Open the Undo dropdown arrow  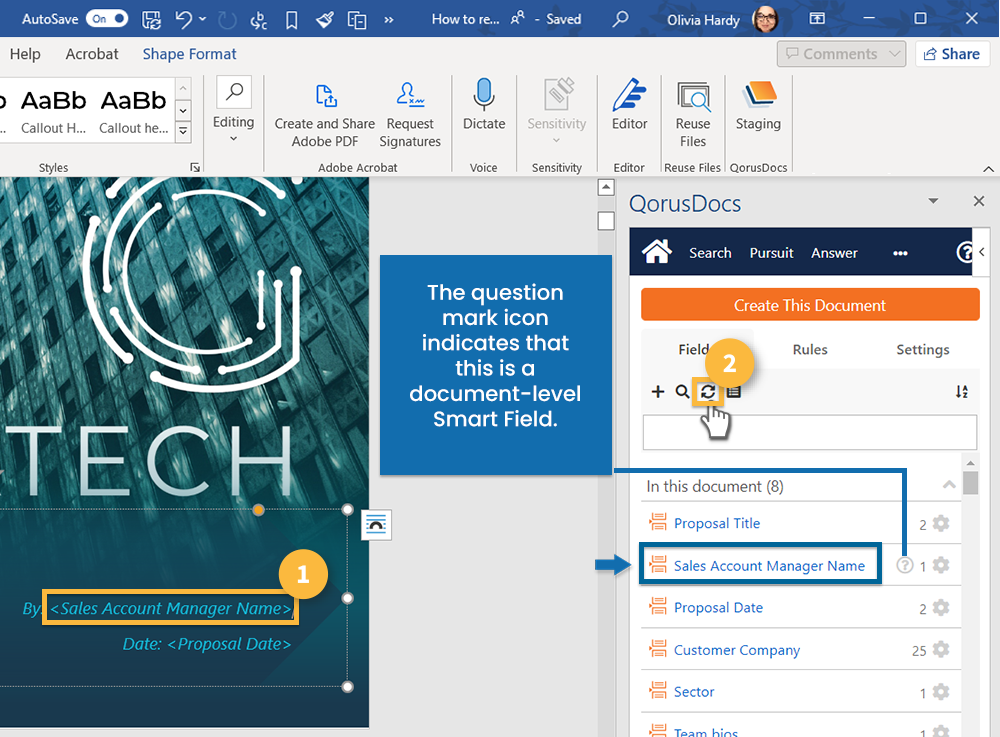point(203,18)
